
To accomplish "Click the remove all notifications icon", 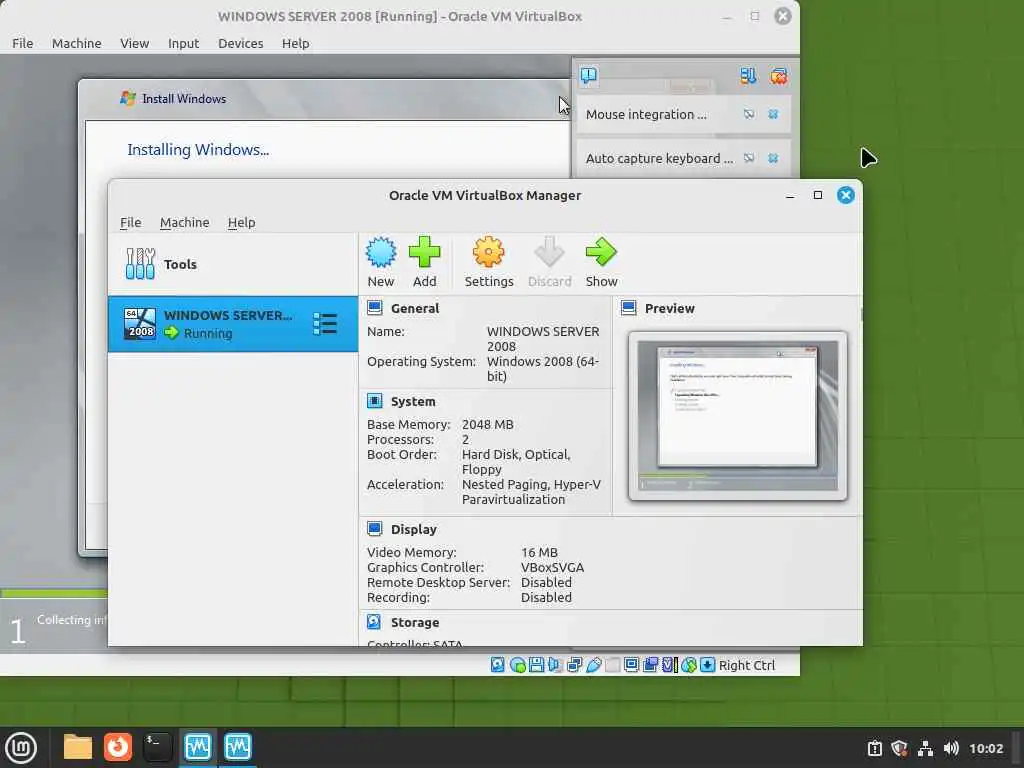I will (x=778, y=76).
